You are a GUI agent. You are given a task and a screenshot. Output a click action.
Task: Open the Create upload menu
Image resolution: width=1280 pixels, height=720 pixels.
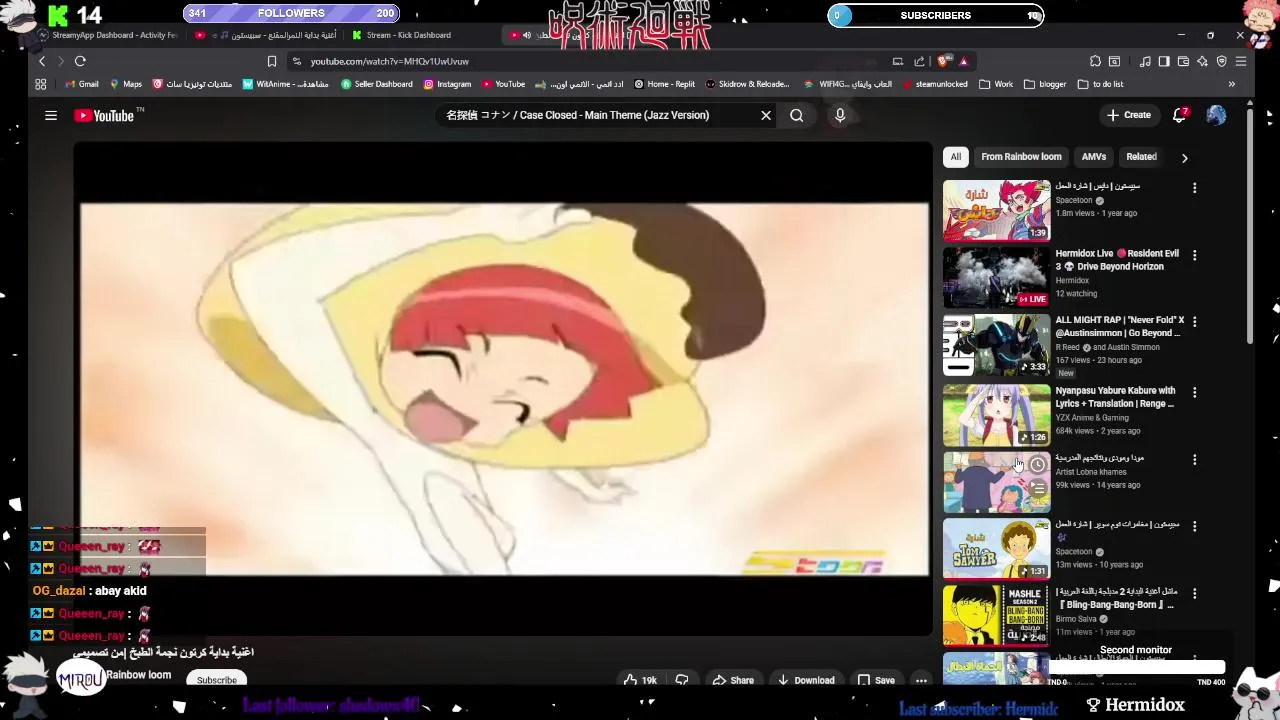[x=1129, y=115]
